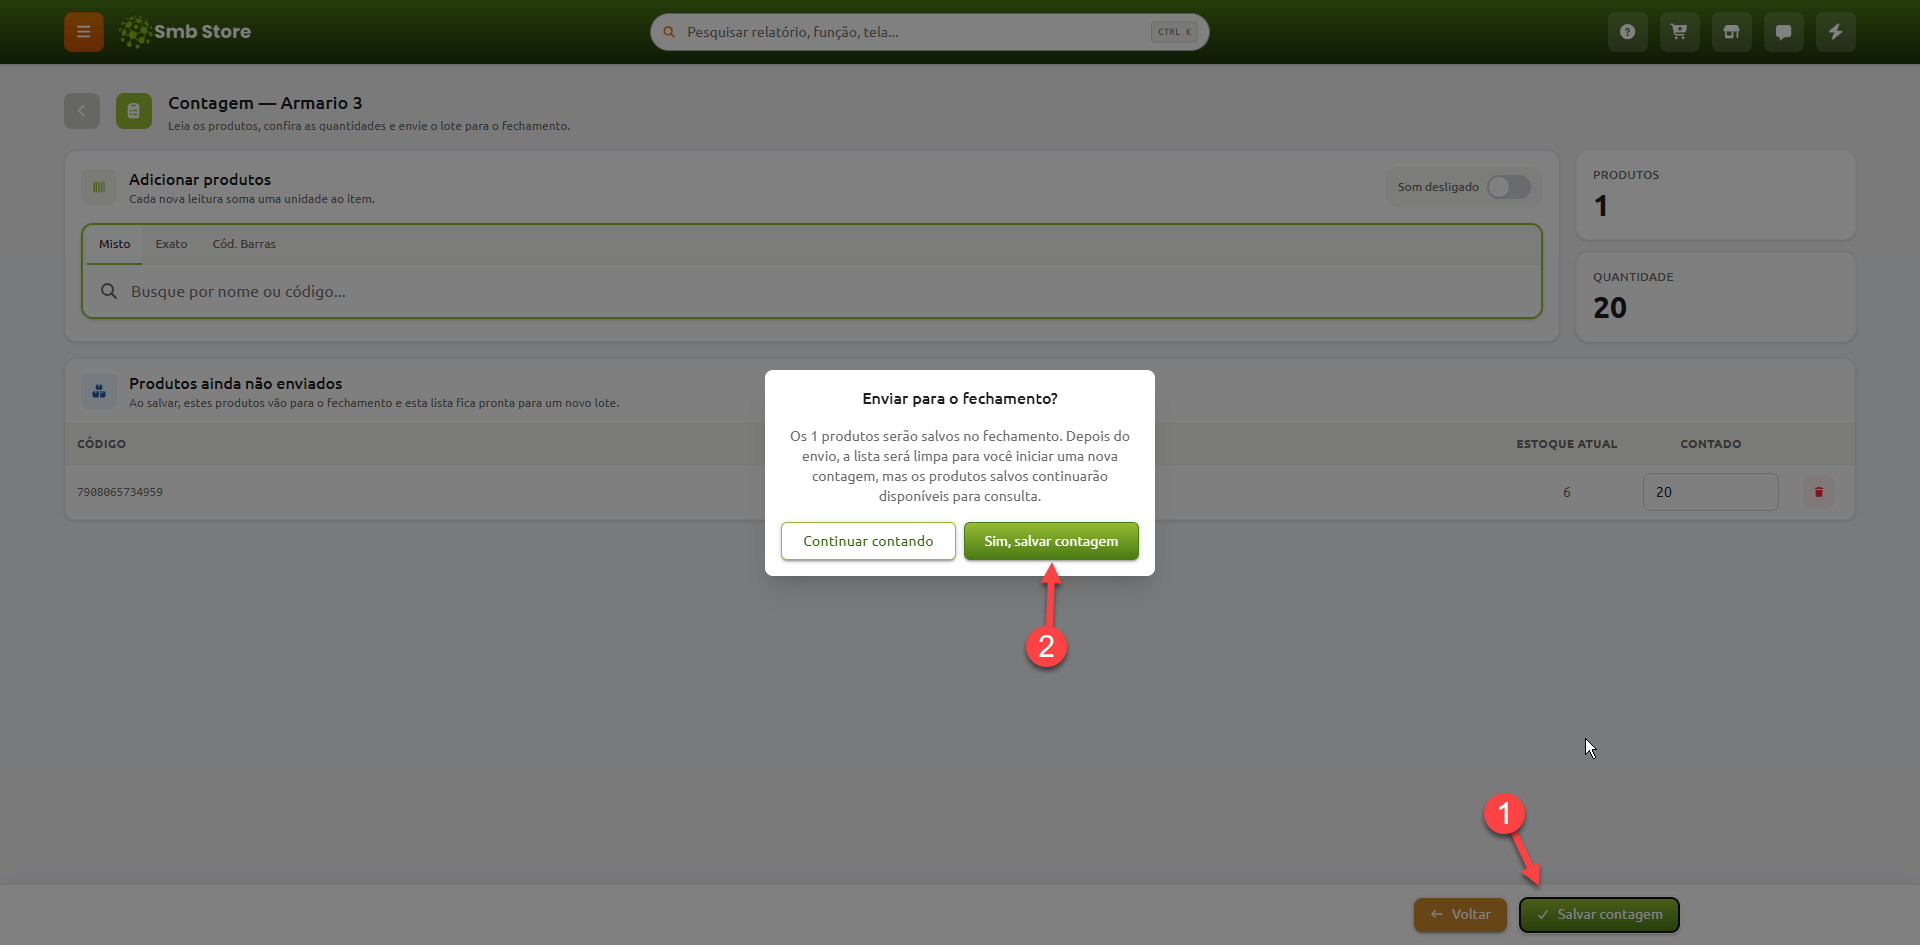Open the orange hamburger menu
This screenshot has height=945, width=1920.
coord(84,32)
